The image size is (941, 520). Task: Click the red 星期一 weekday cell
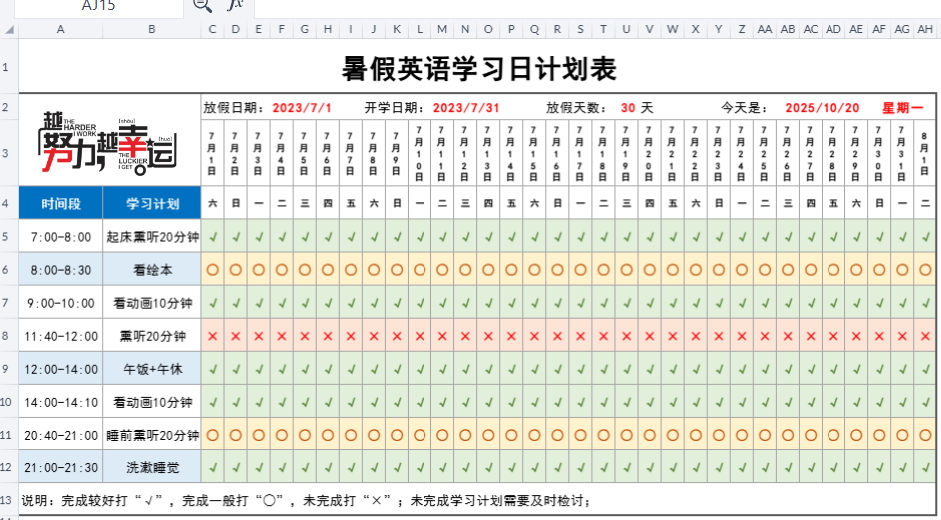click(902, 108)
